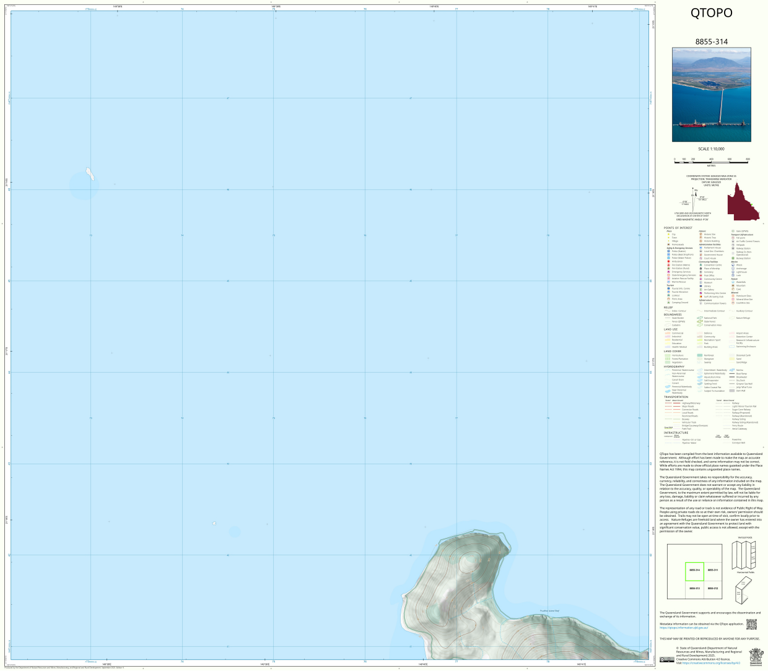
Task: Click the Library symbol in the legend
Action: coord(701,286)
